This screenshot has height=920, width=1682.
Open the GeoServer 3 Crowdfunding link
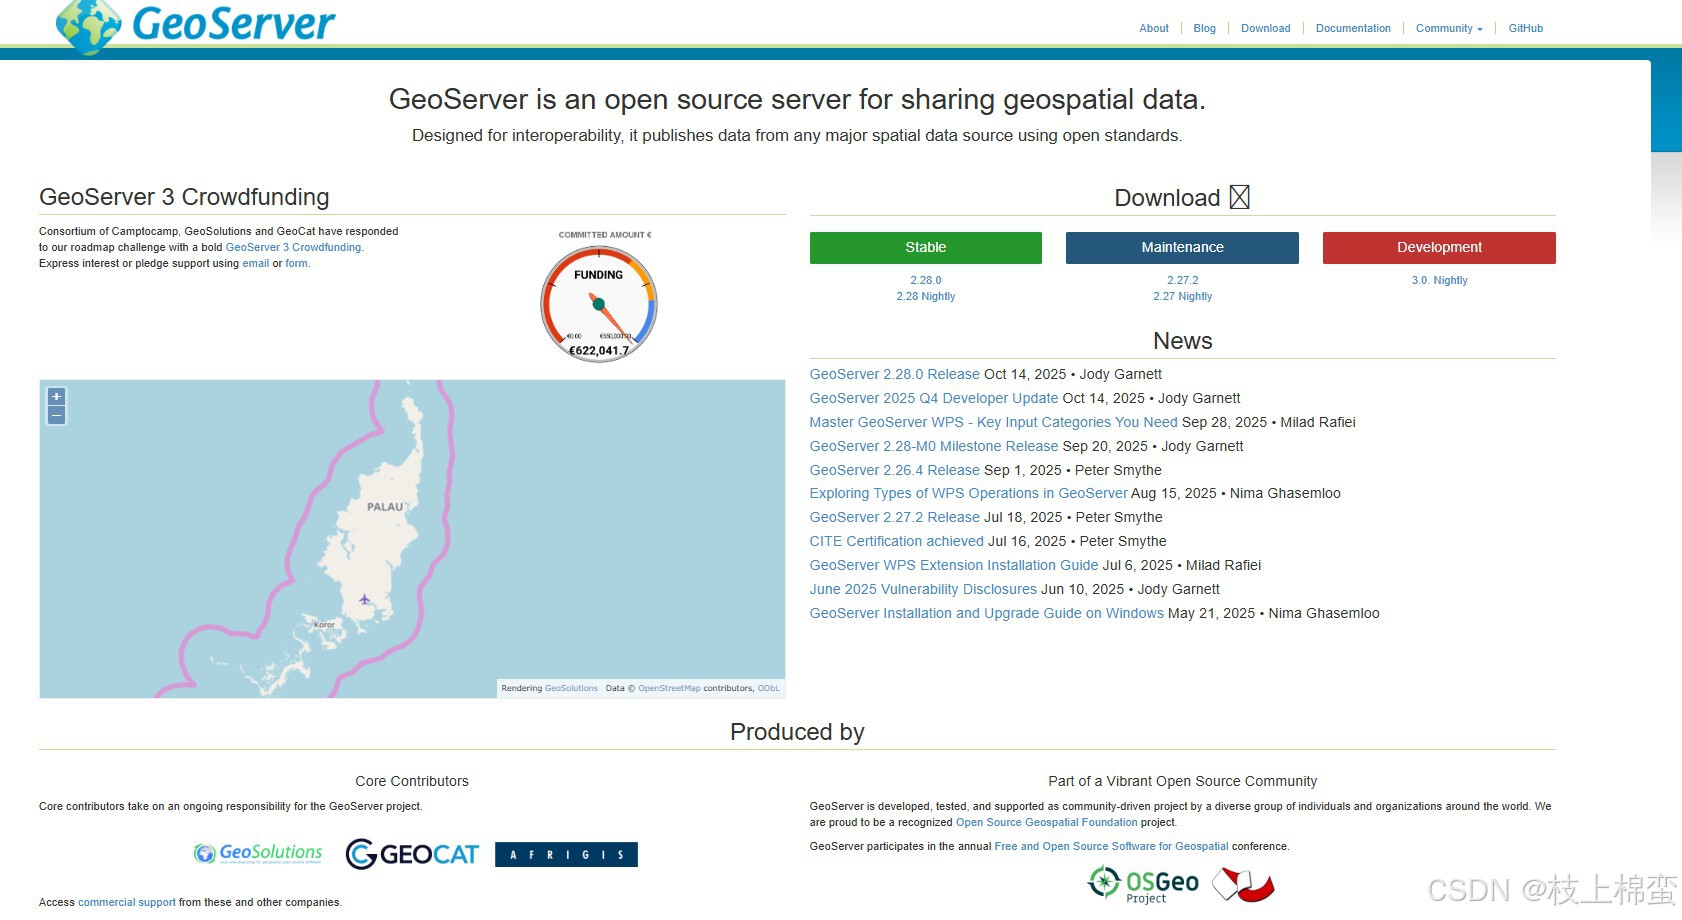click(293, 247)
